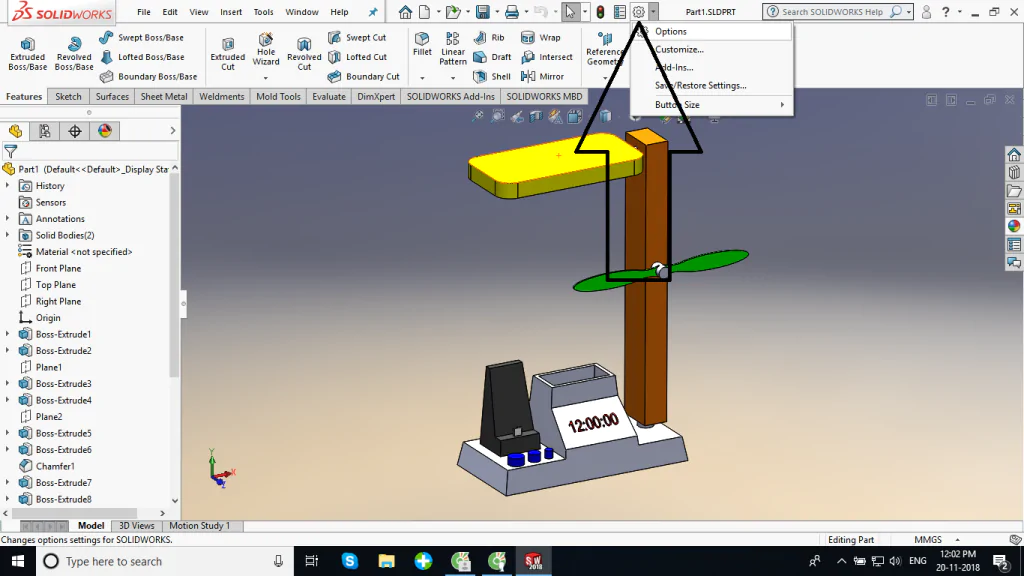
Task: Click the Rebuild traffic light icon
Action: pos(600,12)
